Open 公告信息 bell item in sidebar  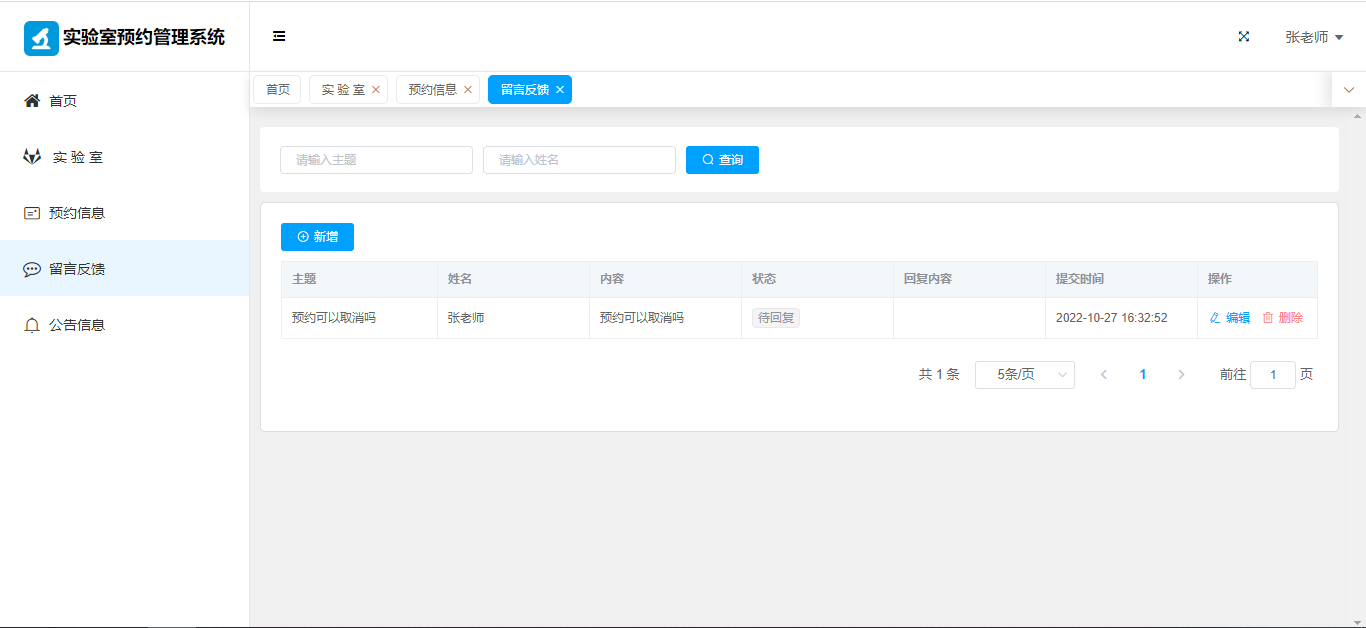[x=76, y=325]
